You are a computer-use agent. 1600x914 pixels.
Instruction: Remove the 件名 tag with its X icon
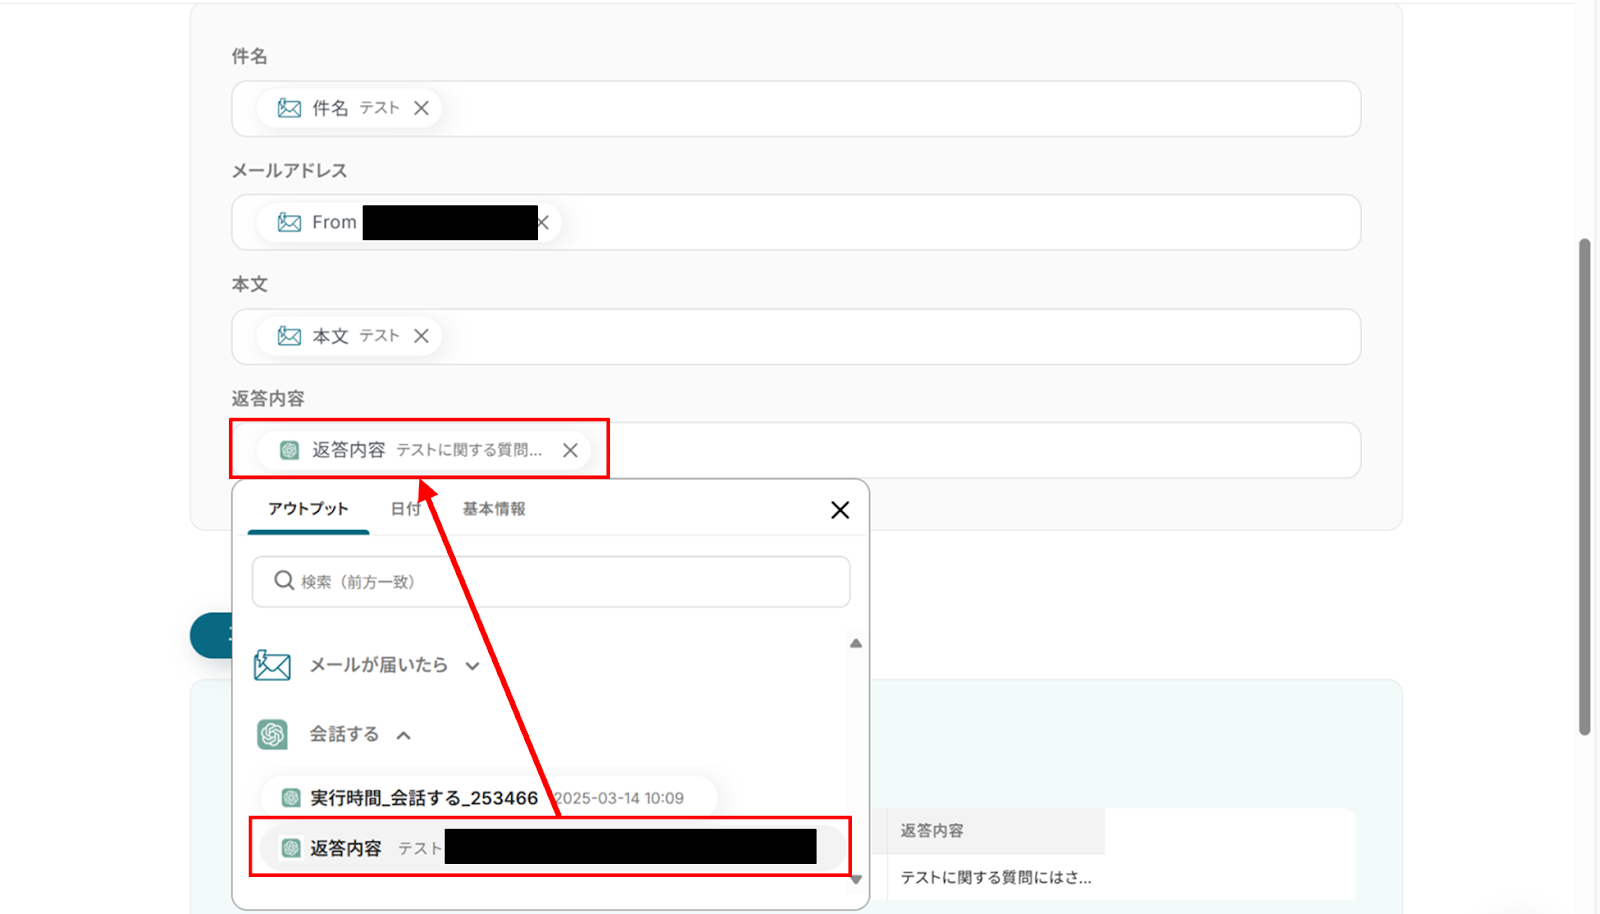[421, 108]
